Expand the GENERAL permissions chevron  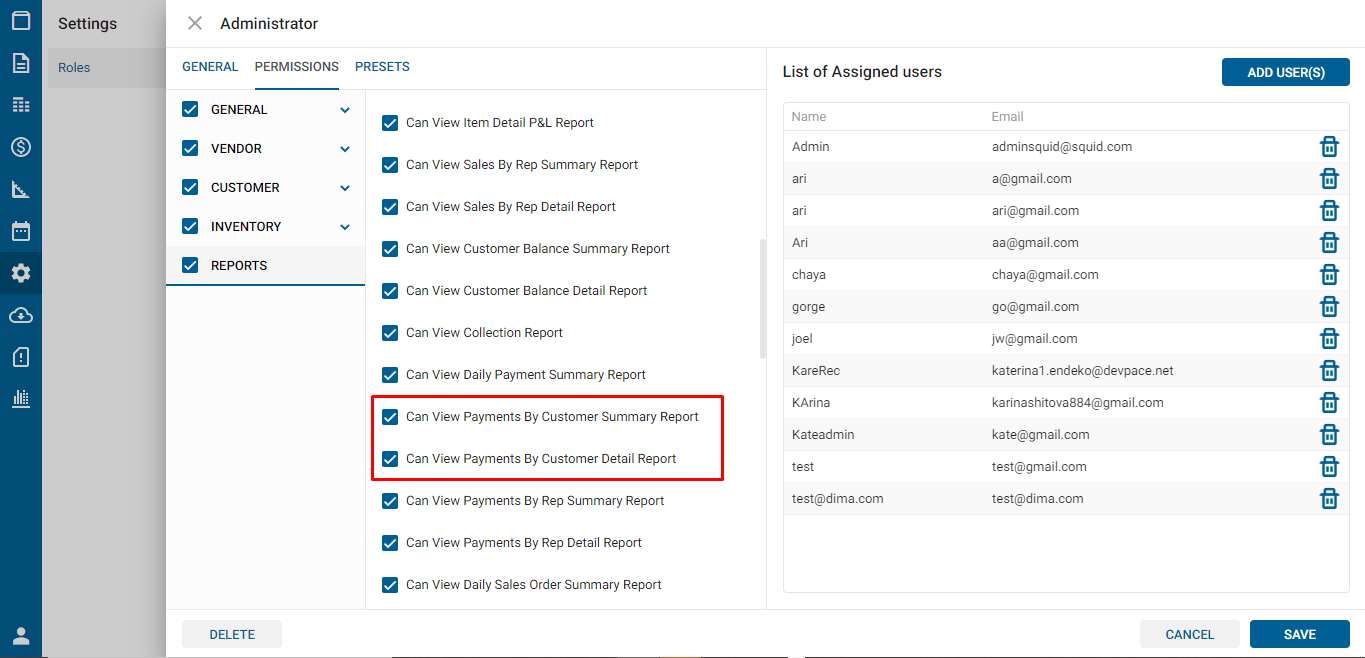pyautogui.click(x=345, y=110)
